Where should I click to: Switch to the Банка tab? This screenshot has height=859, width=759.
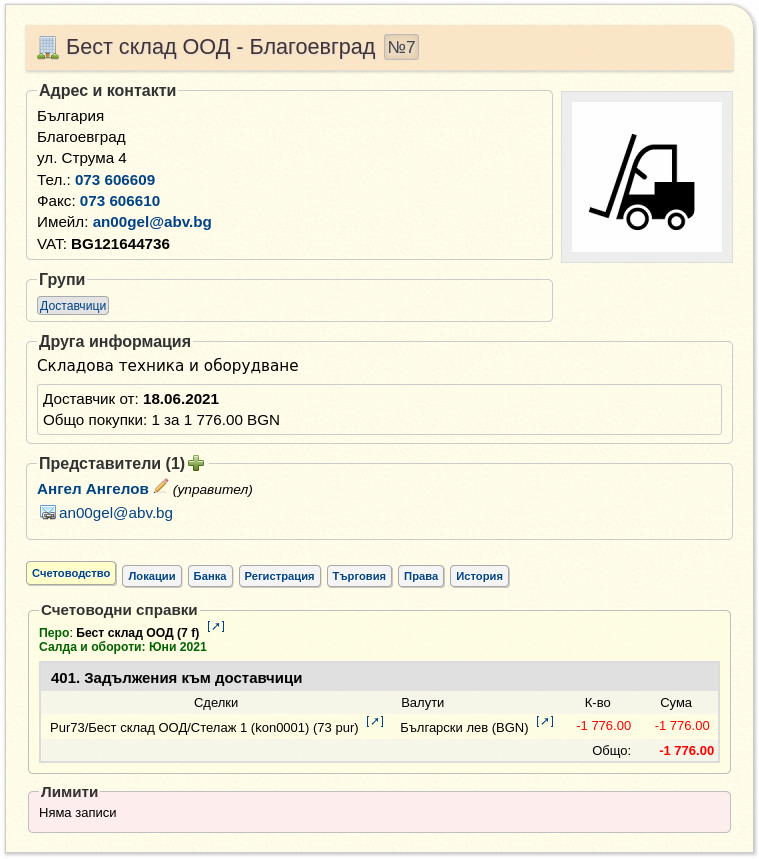coord(210,576)
